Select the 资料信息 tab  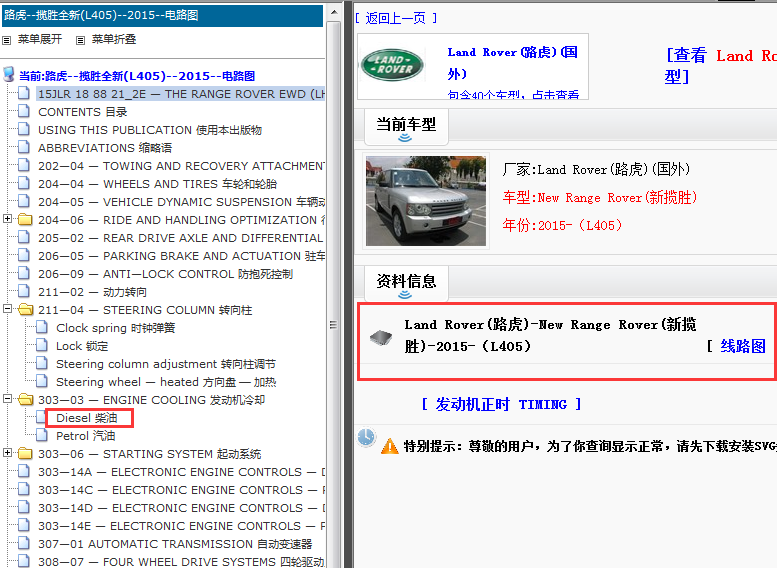point(406,284)
